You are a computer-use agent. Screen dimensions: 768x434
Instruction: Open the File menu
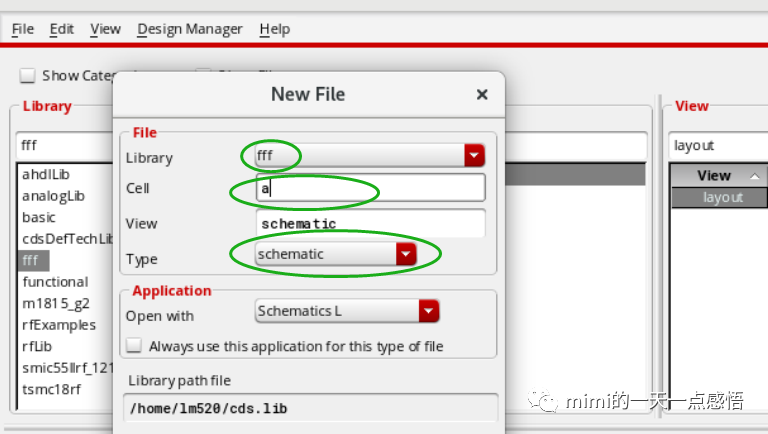point(23,29)
